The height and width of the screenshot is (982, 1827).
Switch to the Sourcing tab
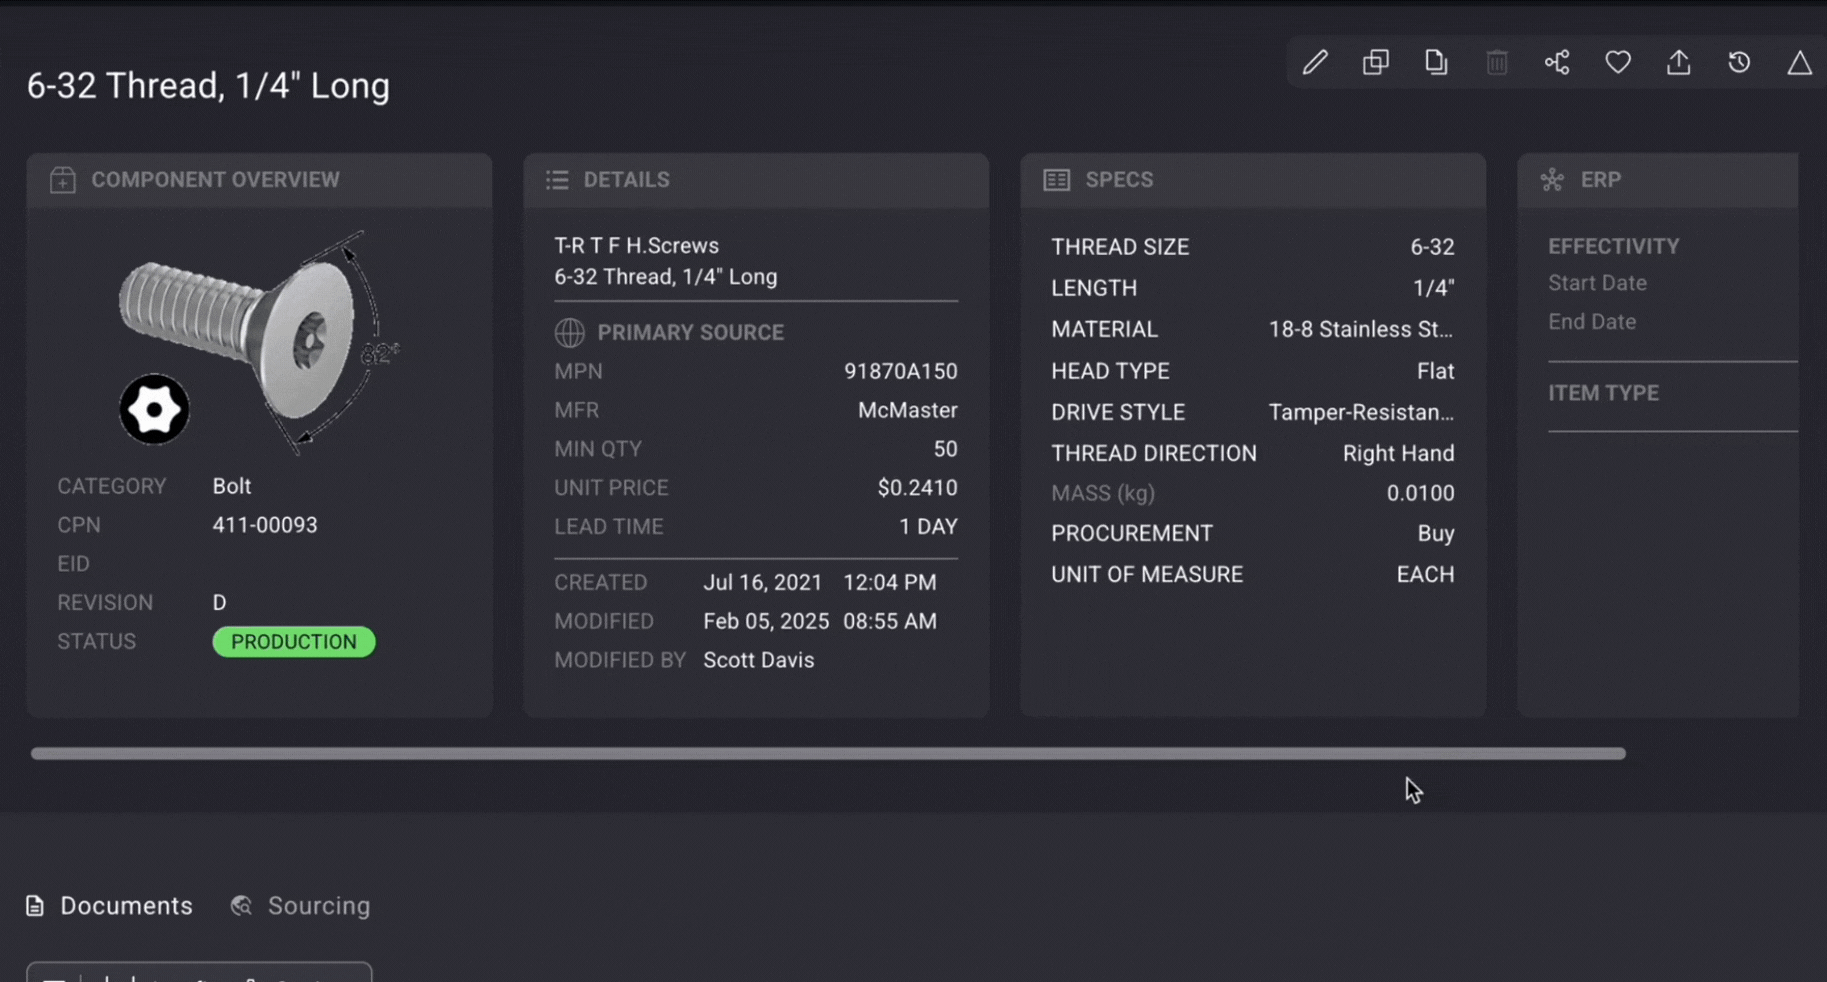point(301,906)
